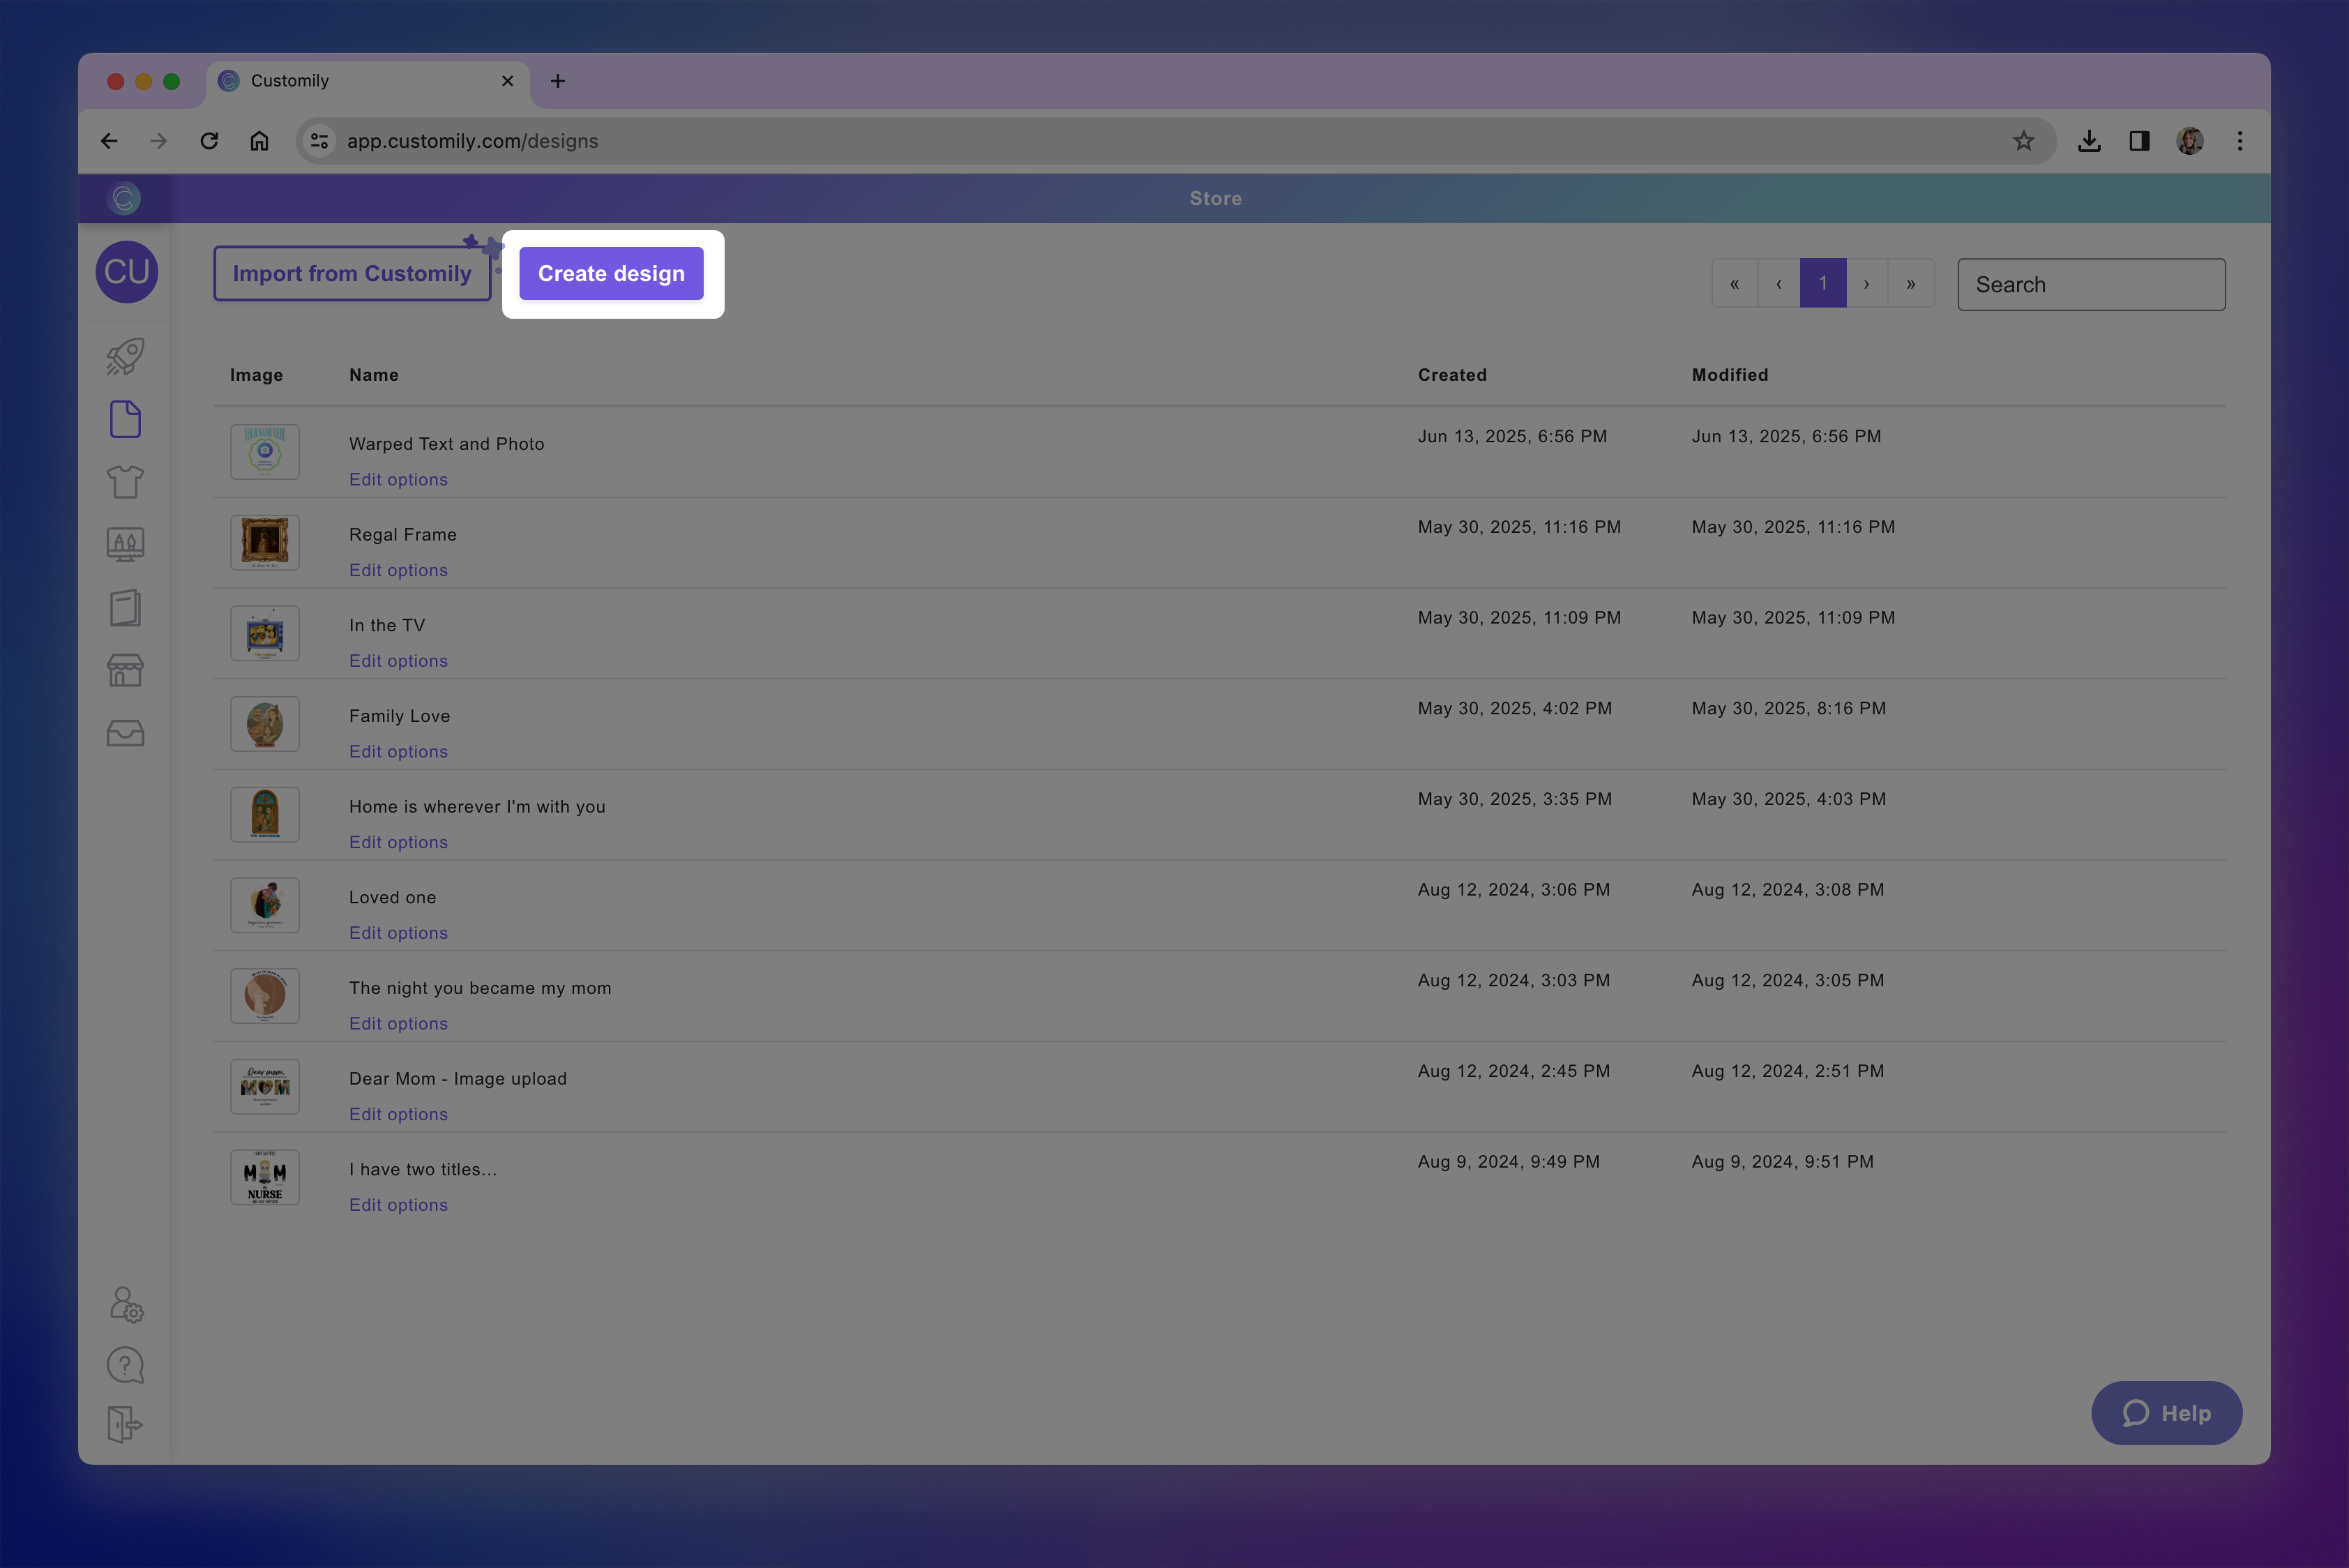Click the Search input field
This screenshot has width=2349, height=1568.
(2091, 284)
